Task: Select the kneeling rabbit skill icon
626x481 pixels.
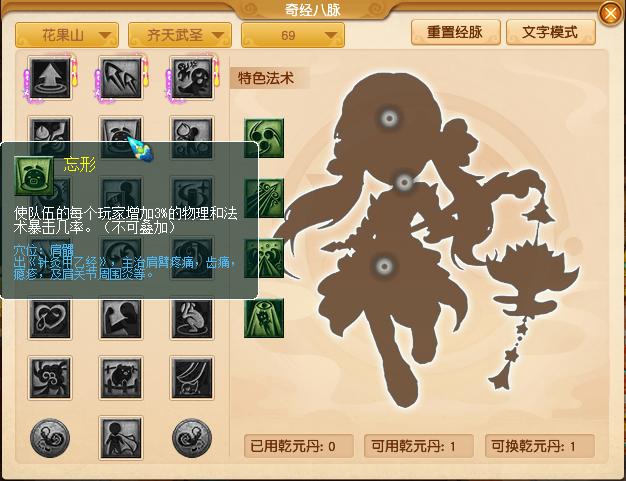Action: click(x=192, y=319)
